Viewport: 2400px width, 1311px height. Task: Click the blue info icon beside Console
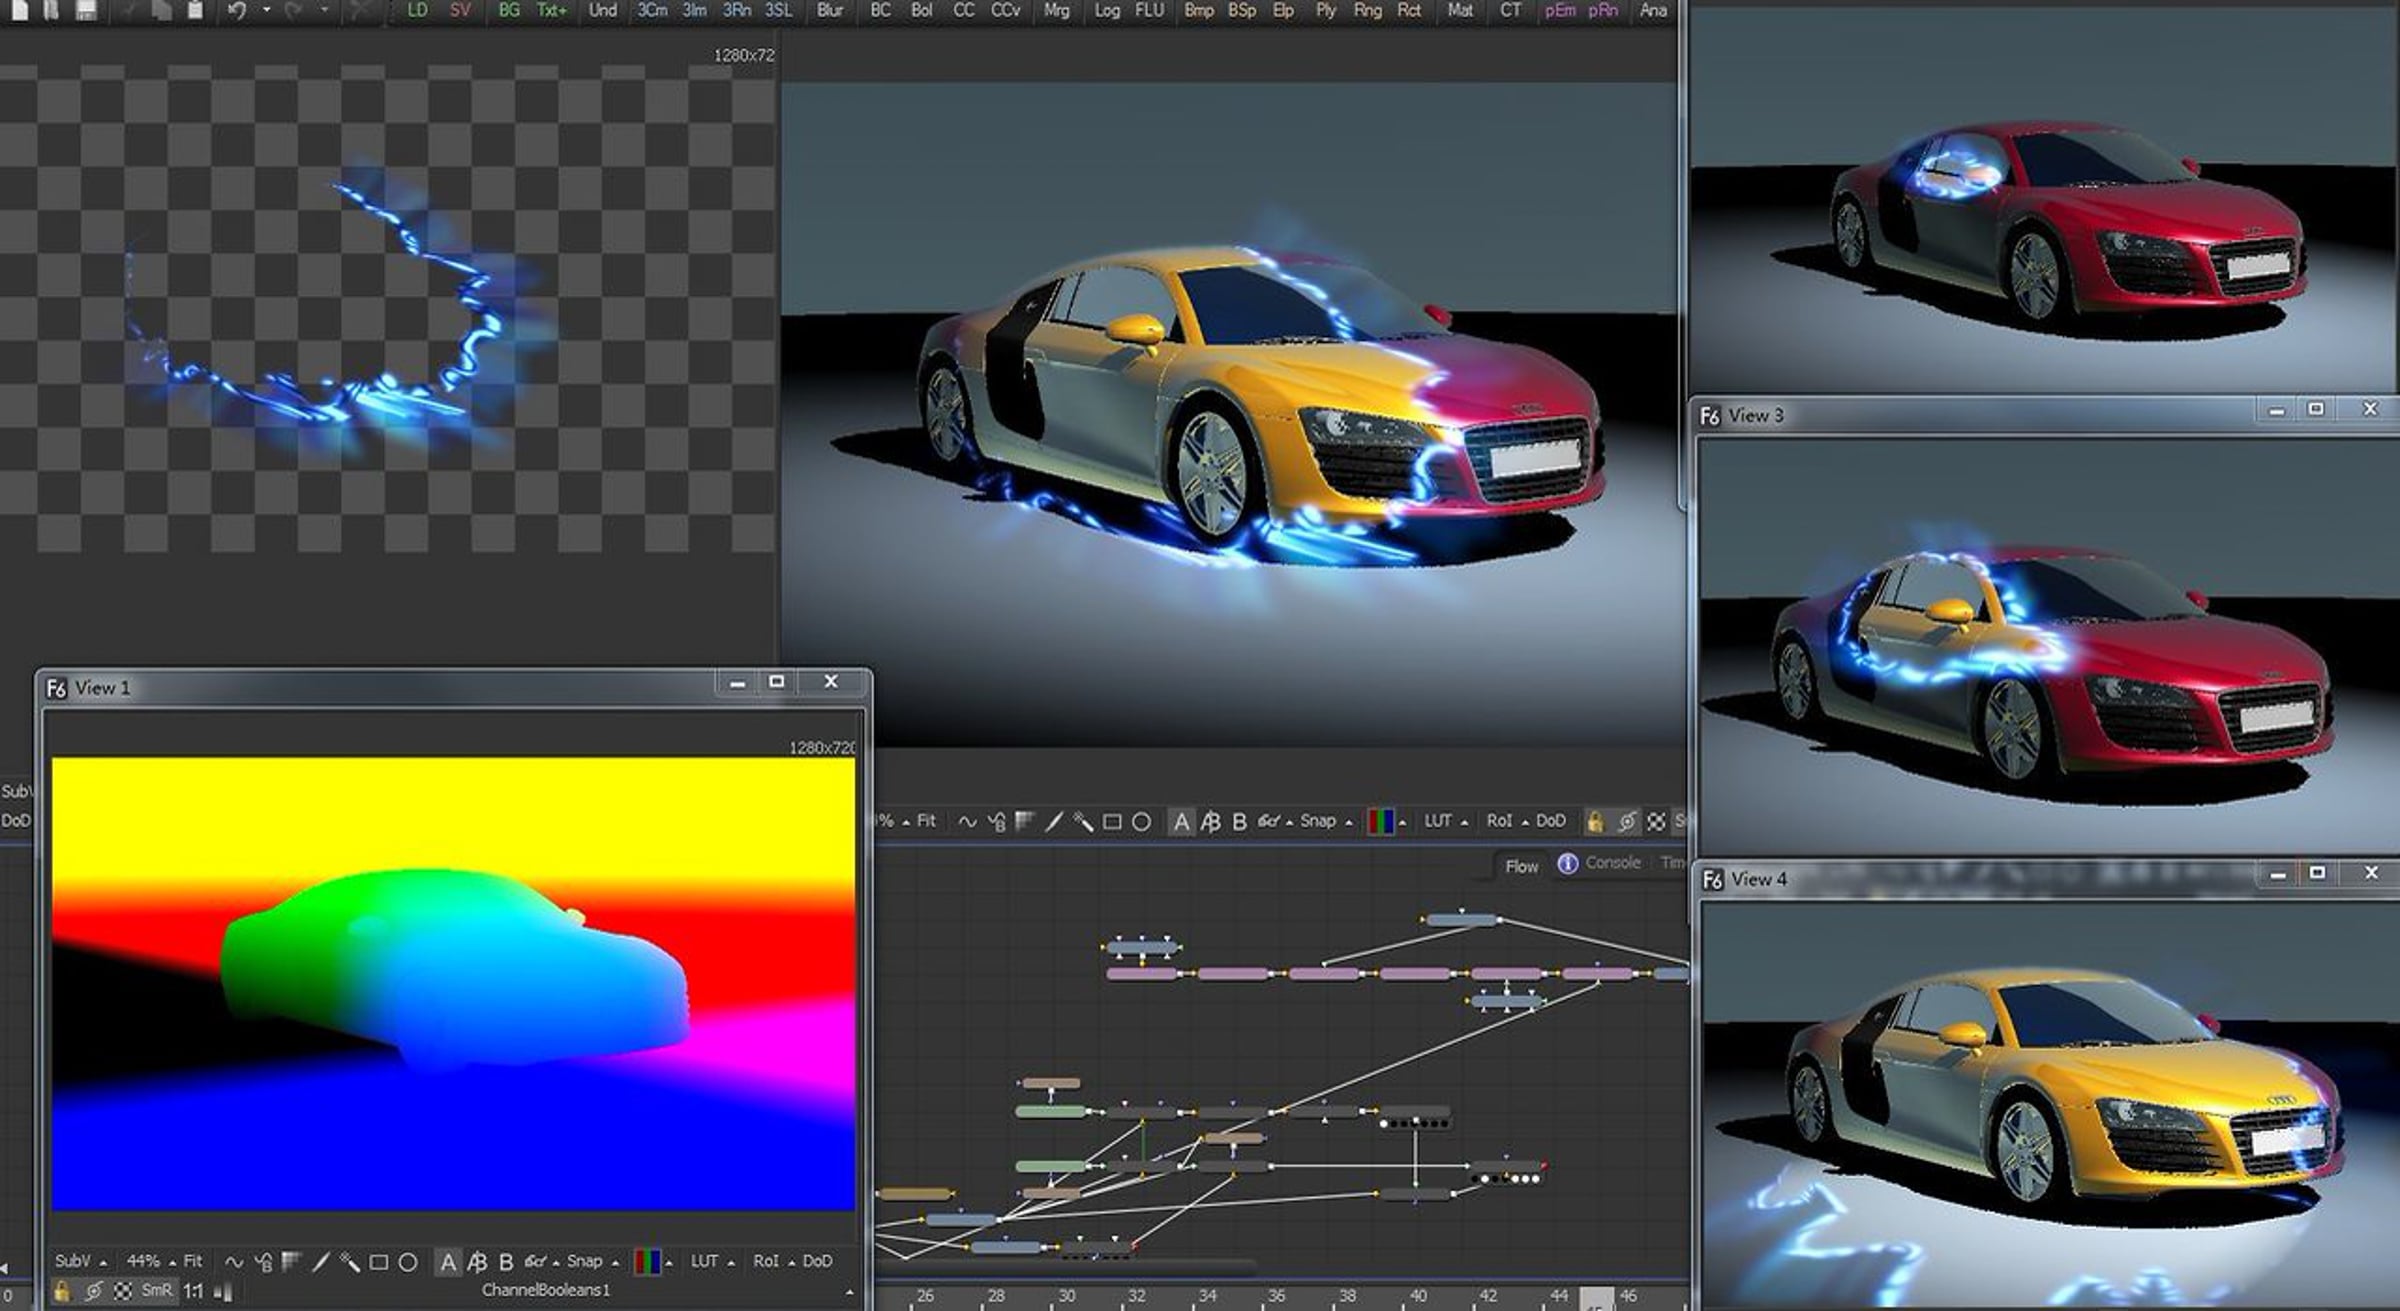(x=1567, y=863)
